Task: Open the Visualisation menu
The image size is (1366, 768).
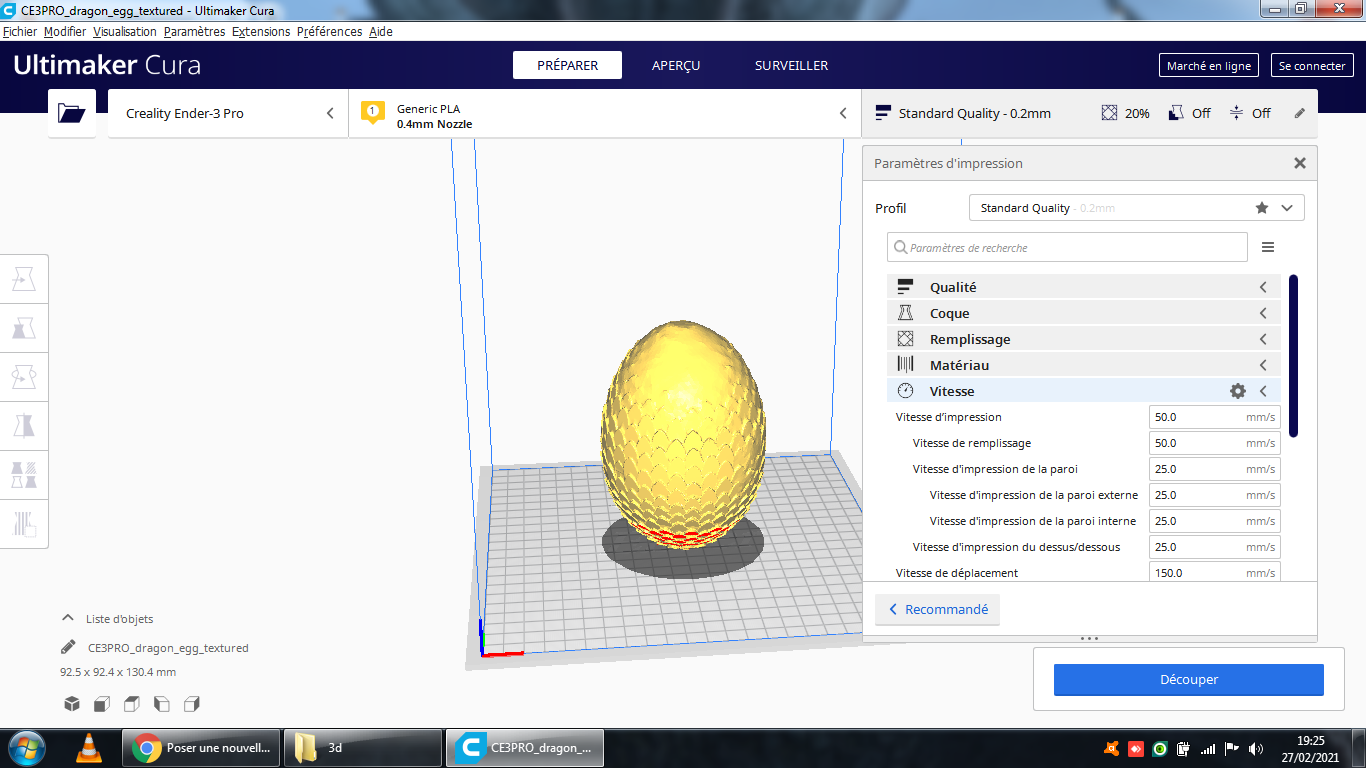Action: (x=125, y=31)
